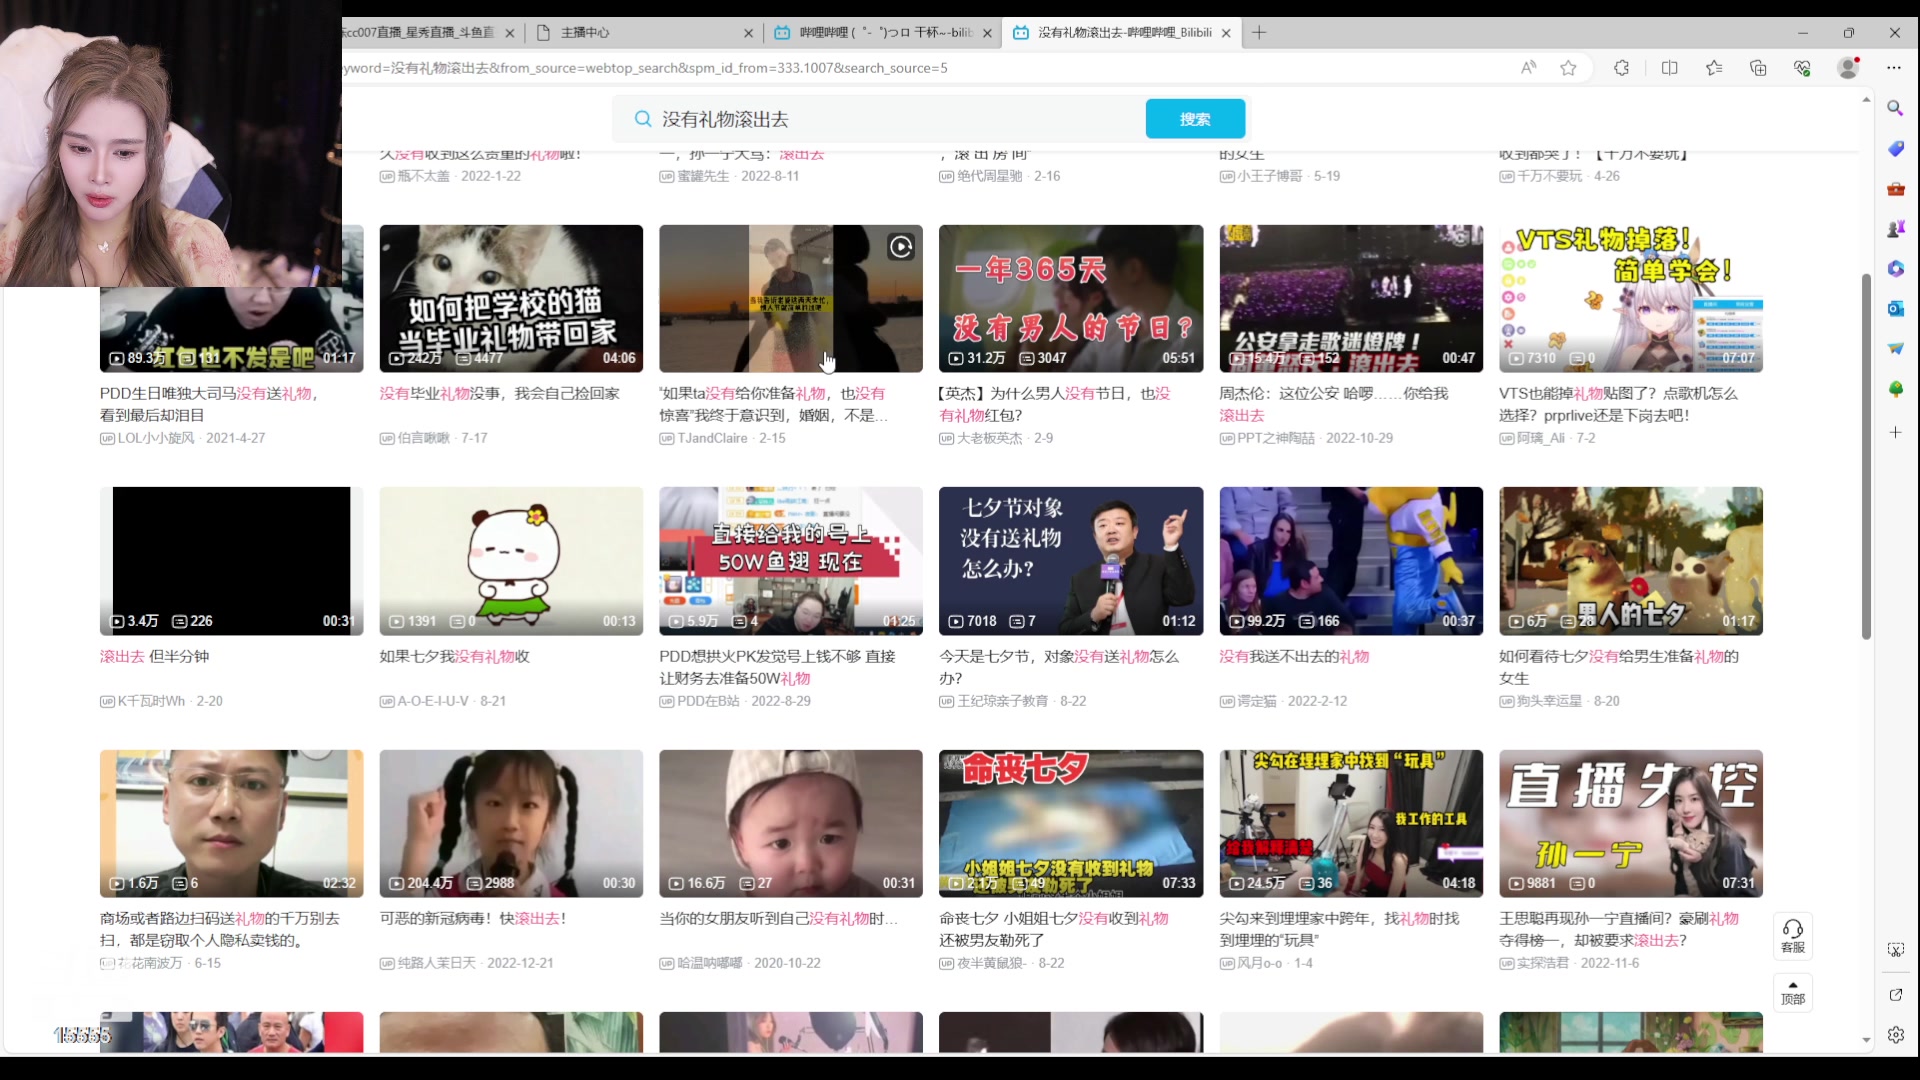Image resolution: width=1920 pixels, height=1080 pixels.
Task: Click scrollbar down arrow at bottom
Action: [1866, 1040]
